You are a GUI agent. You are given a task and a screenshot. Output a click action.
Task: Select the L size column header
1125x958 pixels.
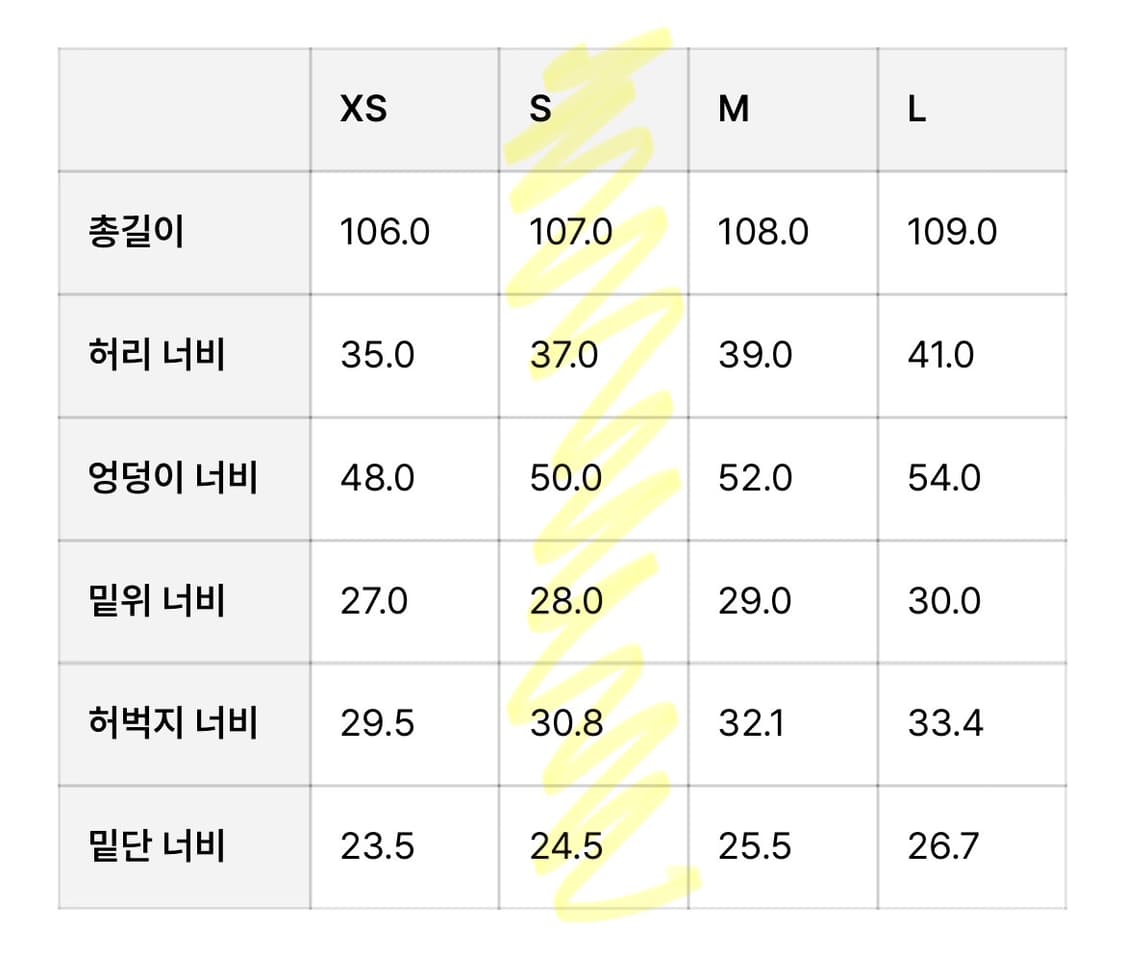[x=916, y=109]
